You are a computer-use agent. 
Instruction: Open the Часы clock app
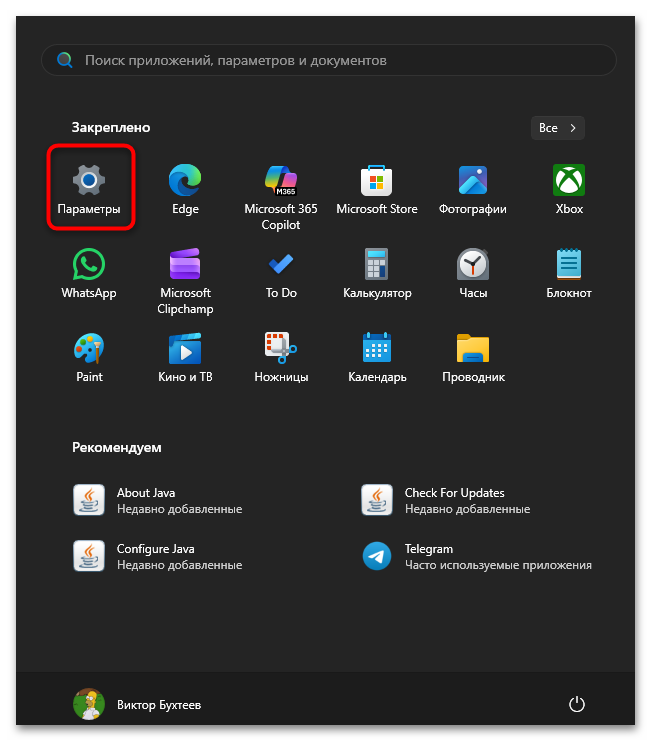pyautogui.click(x=472, y=273)
